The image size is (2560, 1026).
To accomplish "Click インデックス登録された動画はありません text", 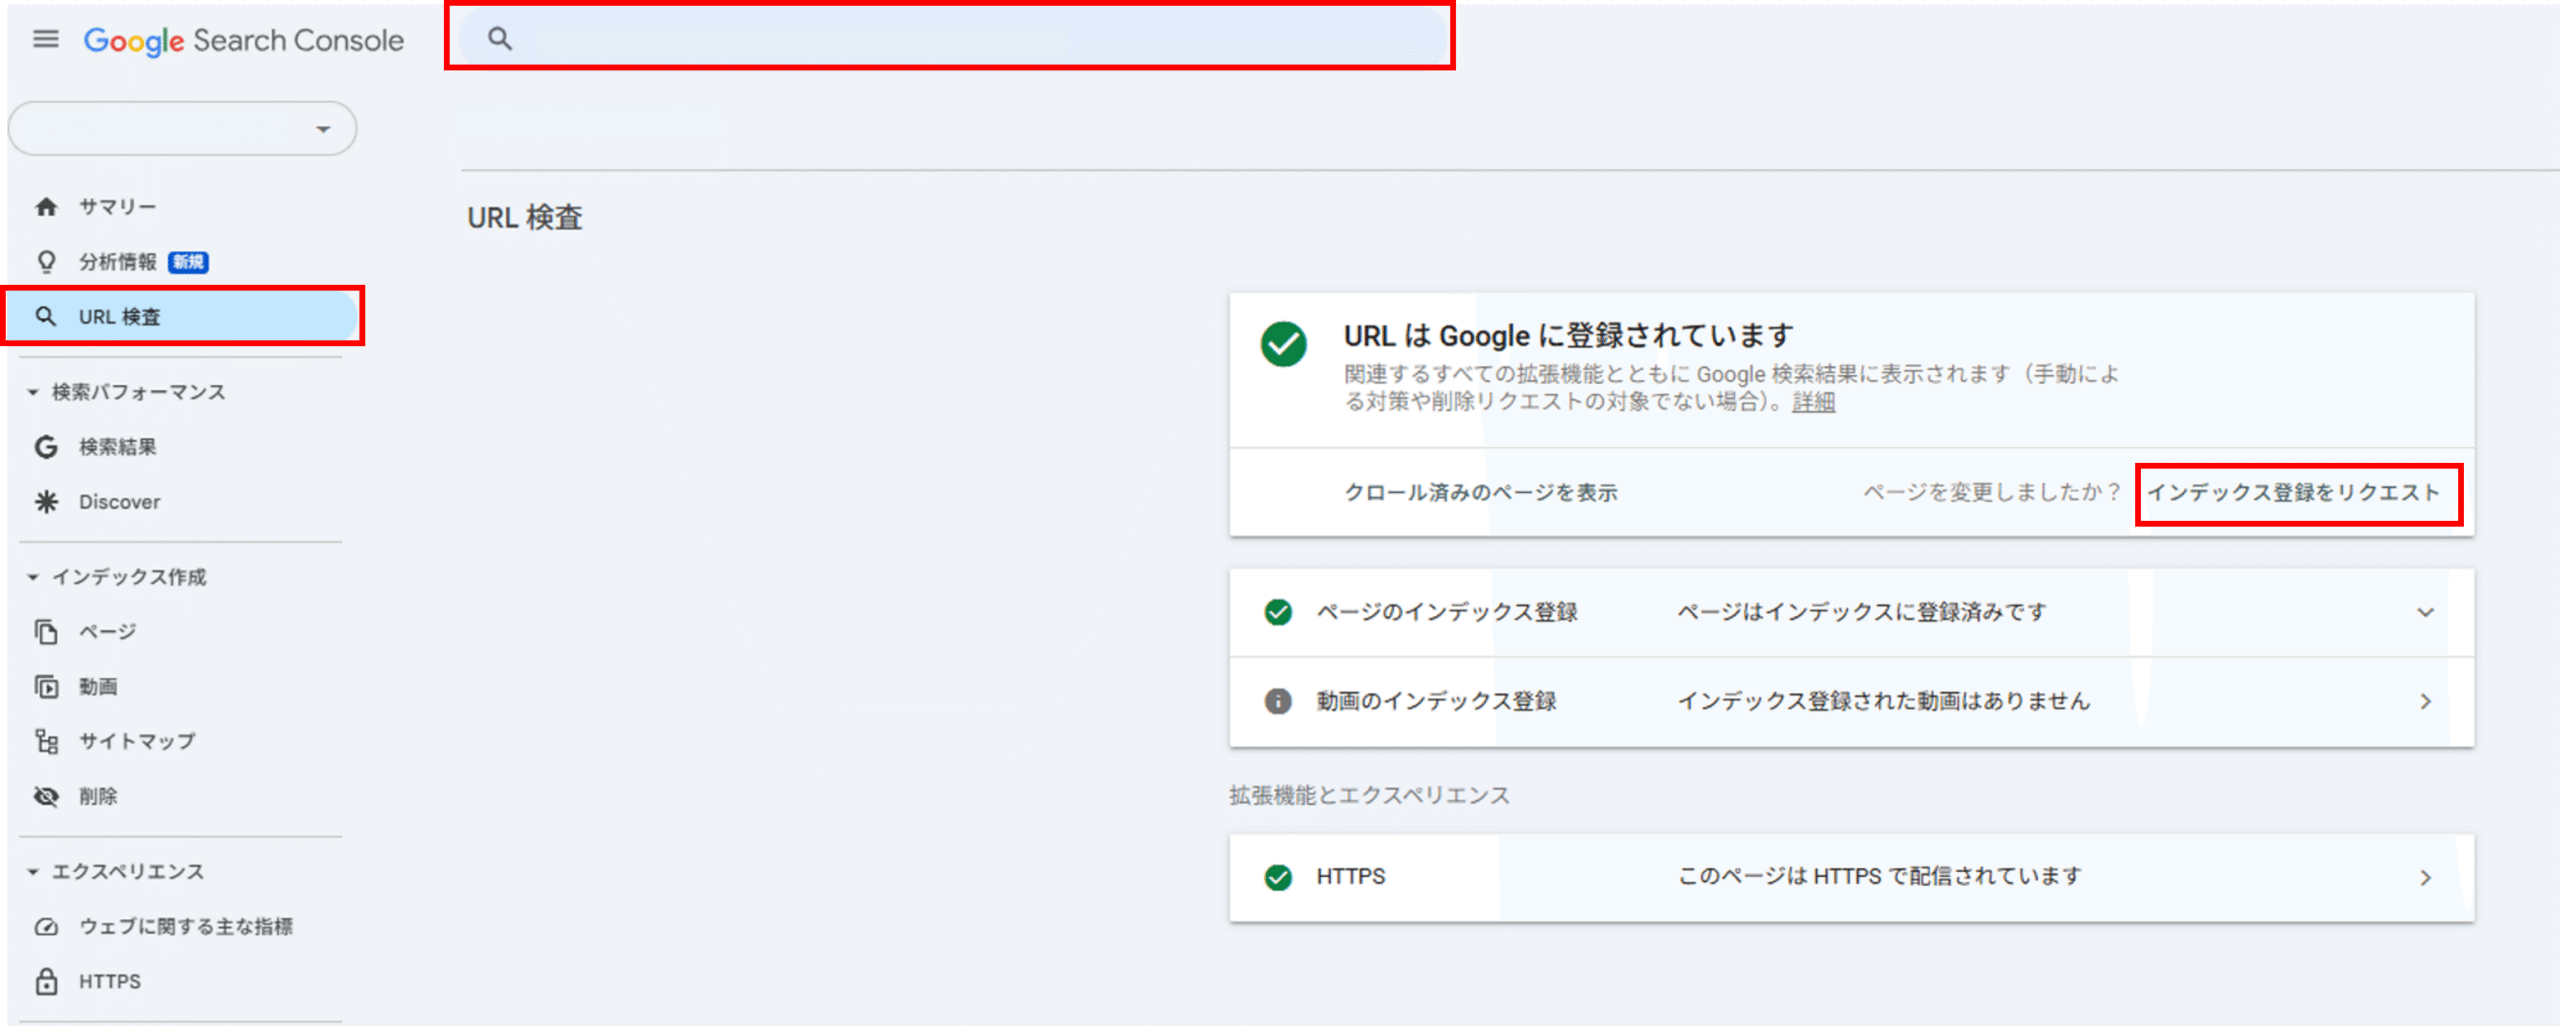I will 1884,701.
